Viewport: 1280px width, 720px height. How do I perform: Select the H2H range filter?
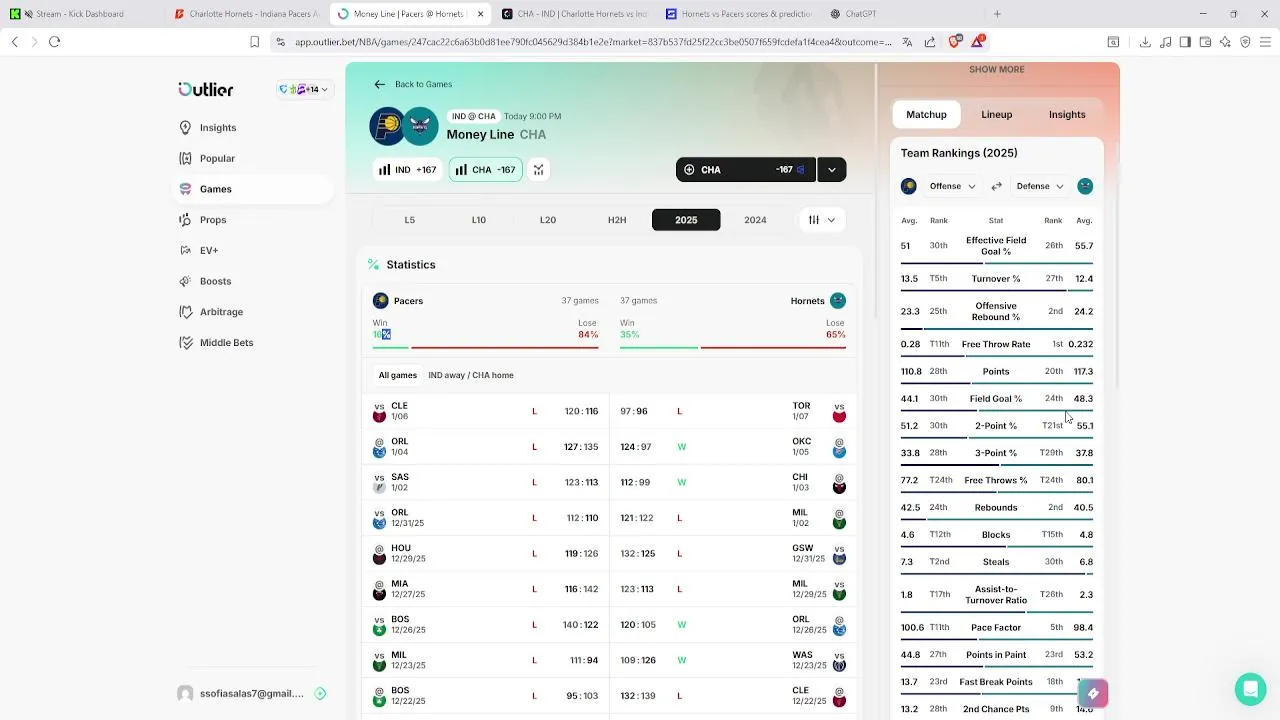(617, 220)
